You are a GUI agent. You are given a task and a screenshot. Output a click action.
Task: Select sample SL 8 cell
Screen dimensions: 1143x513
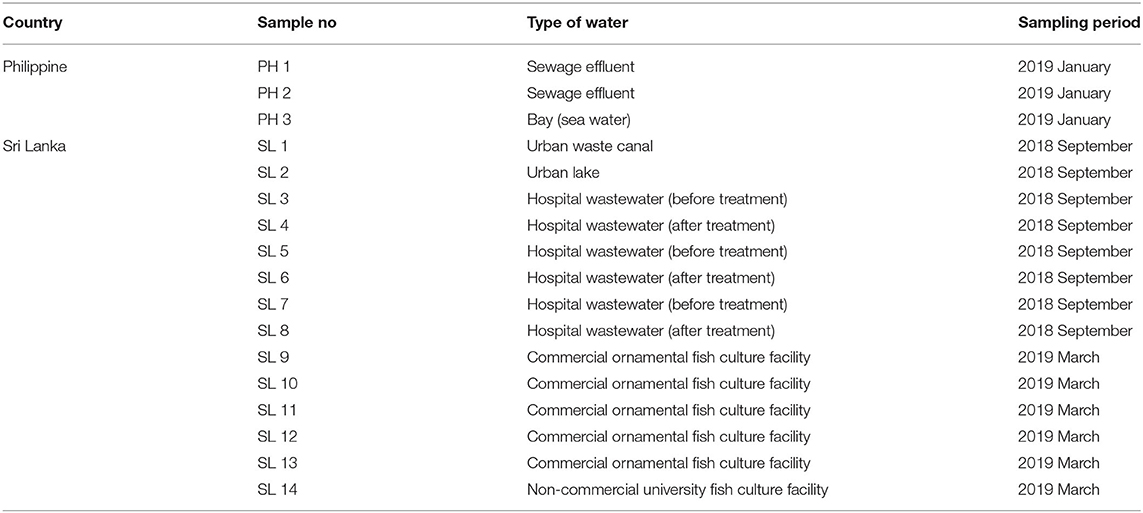click(x=273, y=331)
